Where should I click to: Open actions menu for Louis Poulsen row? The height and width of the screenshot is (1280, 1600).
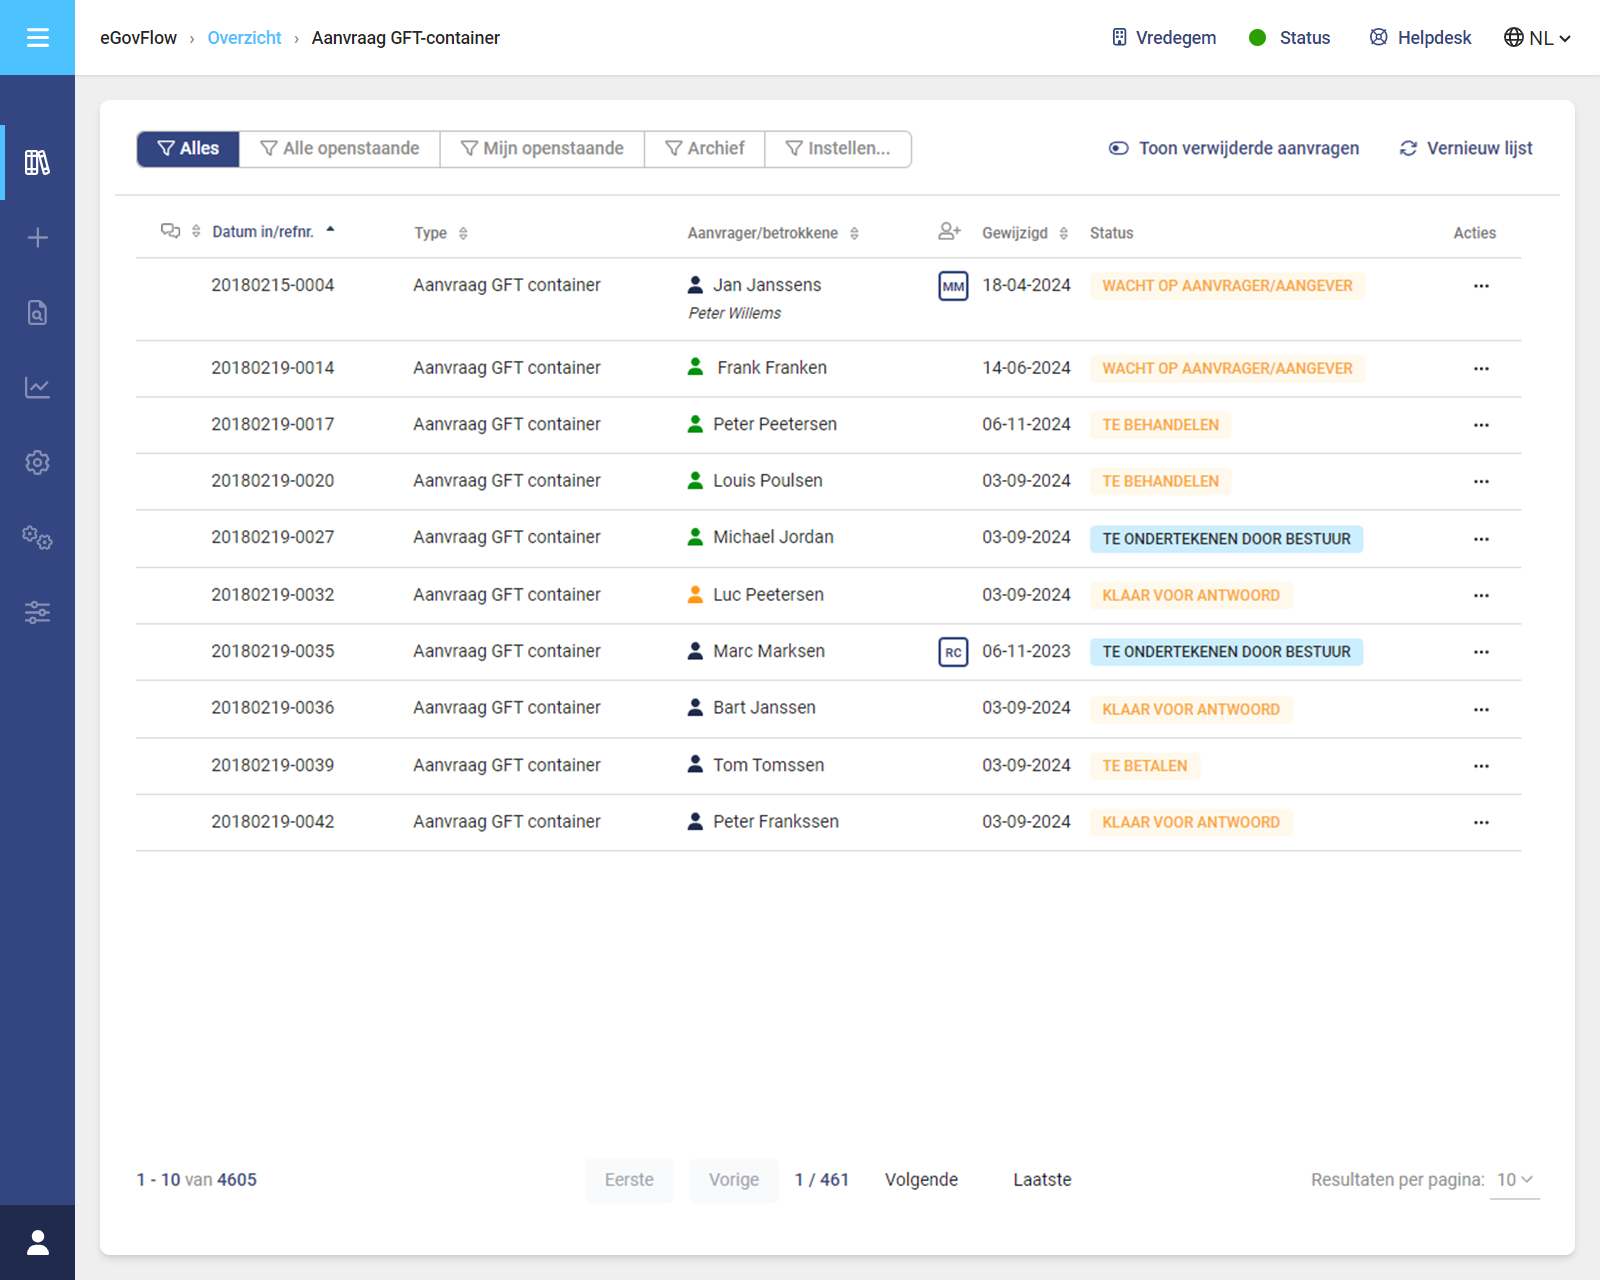(1481, 482)
